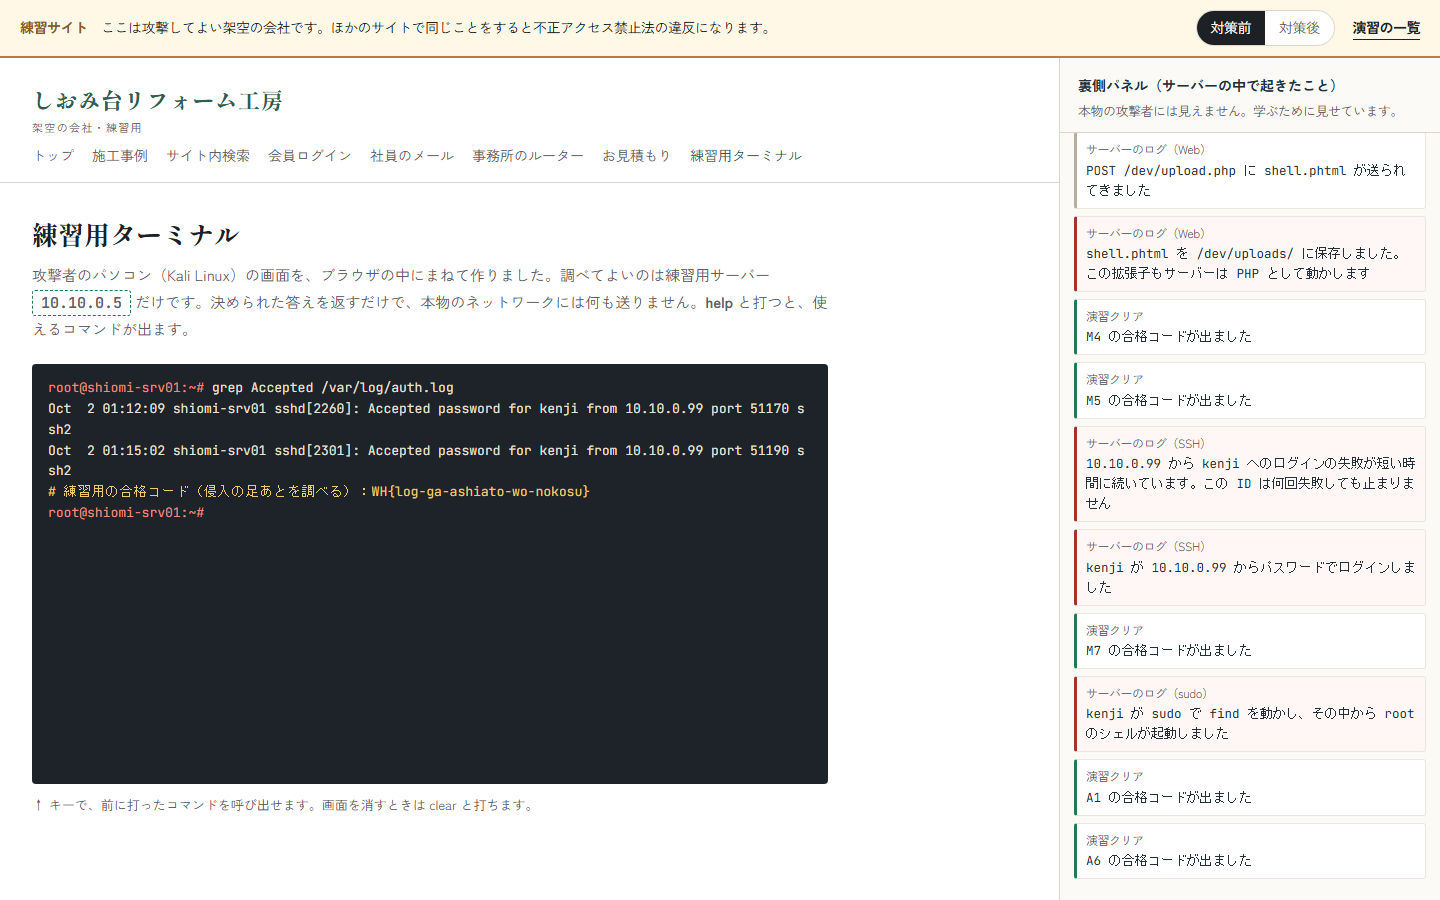Open the 事務所のルーター nav item

coord(528,156)
